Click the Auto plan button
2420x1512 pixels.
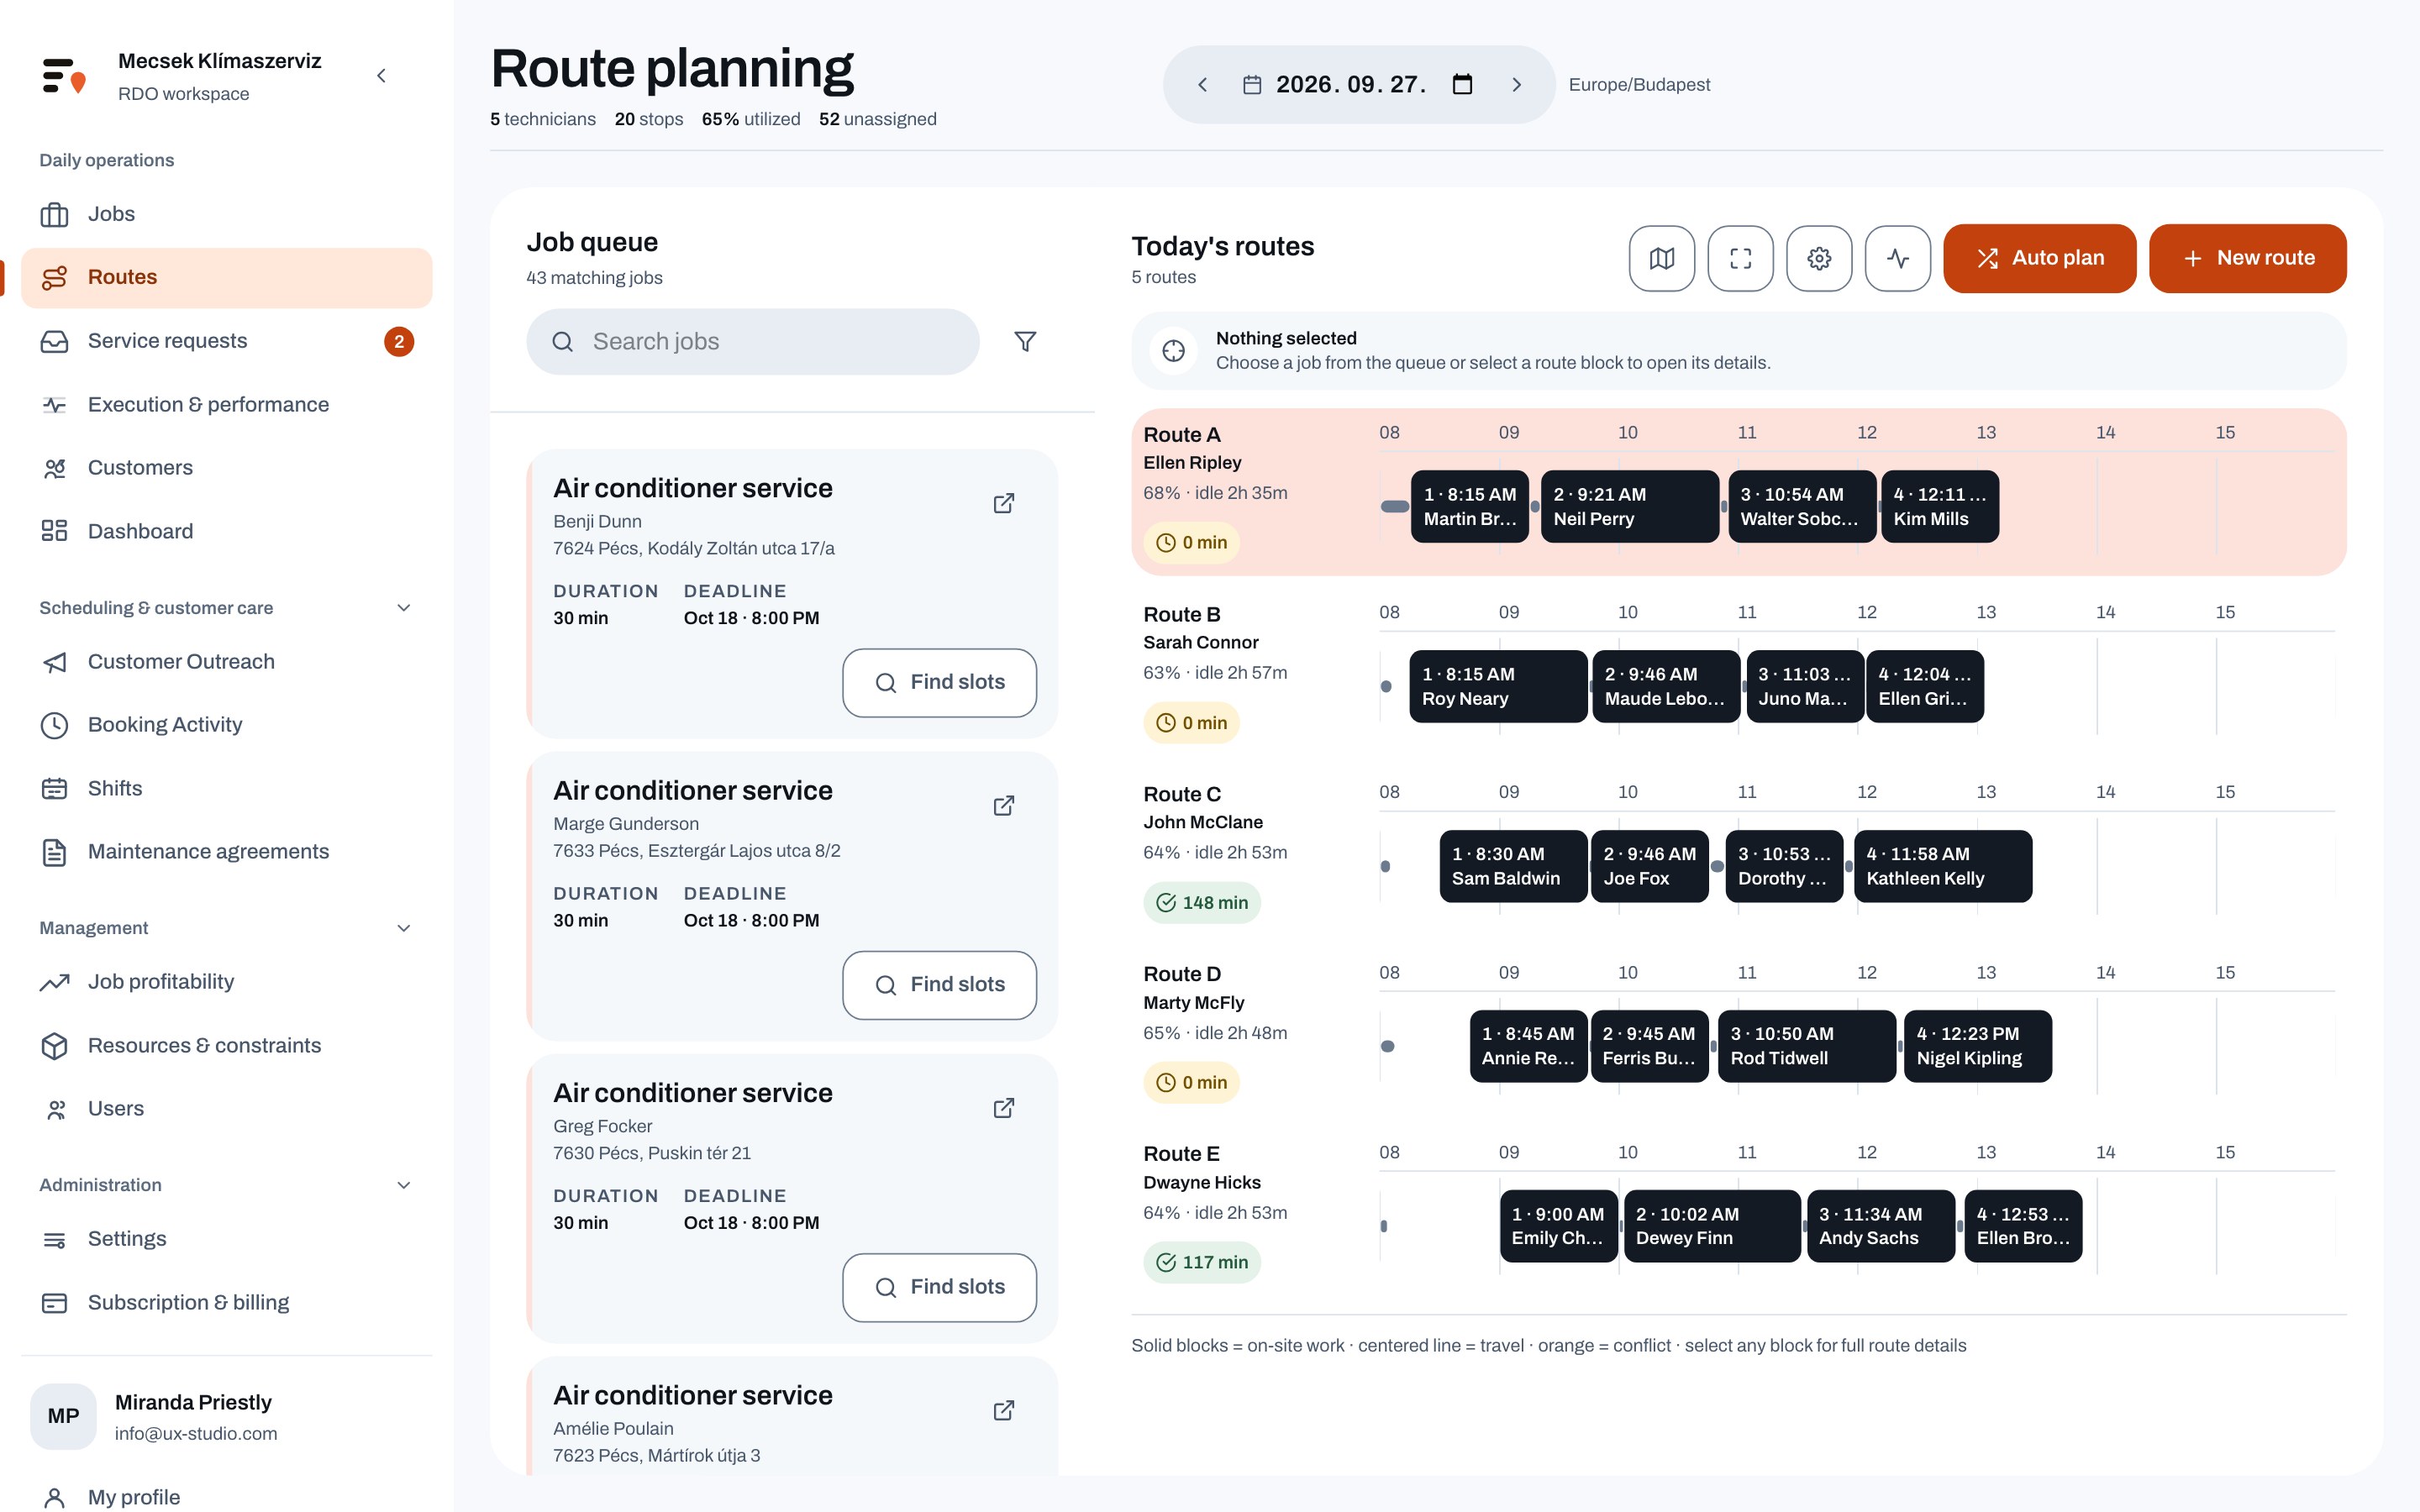[x=2039, y=258]
